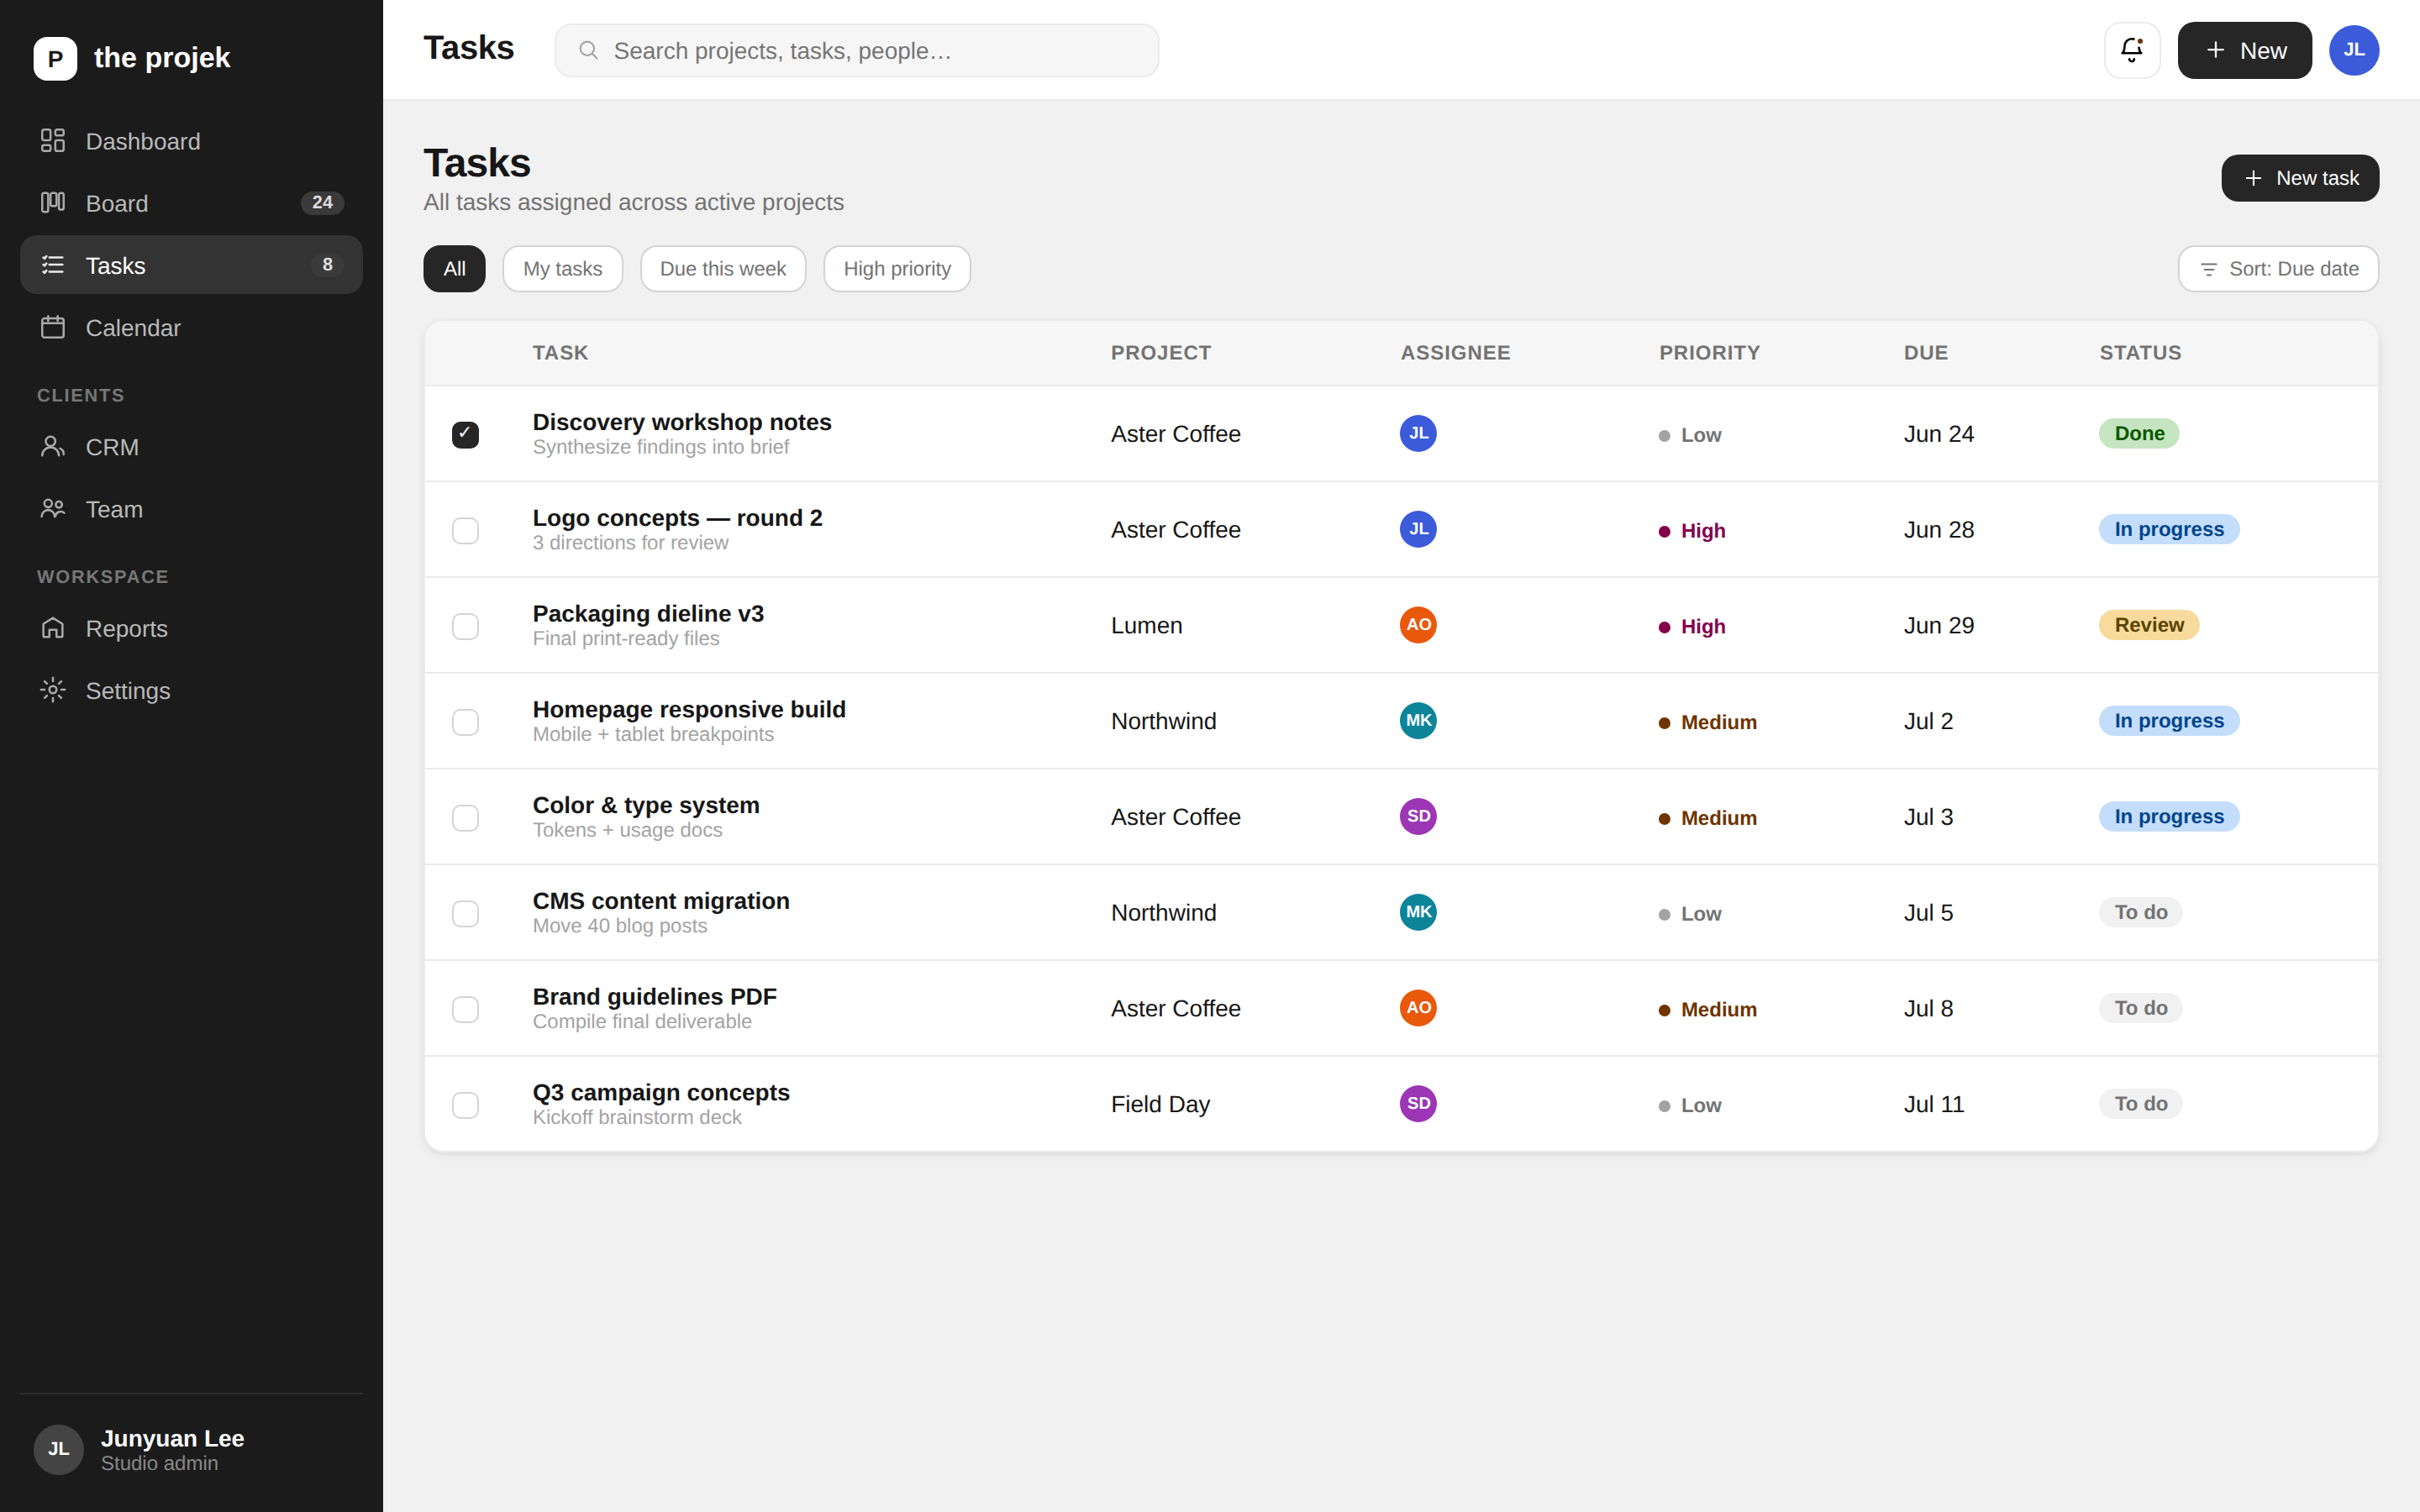Select the All filter tab
This screenshot has width=2420, height=1512.
tap(454, 269)
